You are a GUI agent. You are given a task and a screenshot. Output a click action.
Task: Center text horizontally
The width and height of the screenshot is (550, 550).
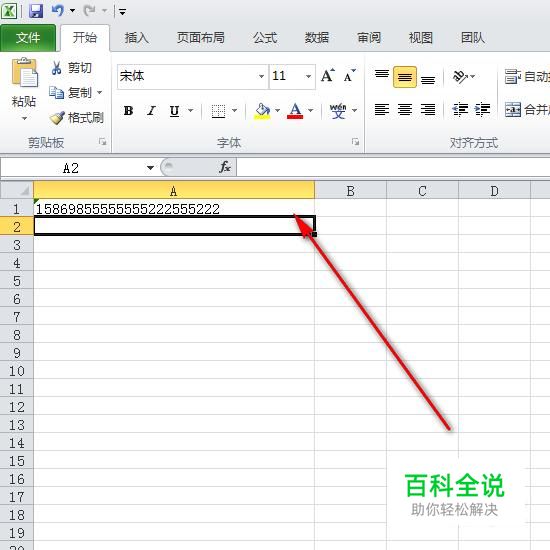pos(405,110)
